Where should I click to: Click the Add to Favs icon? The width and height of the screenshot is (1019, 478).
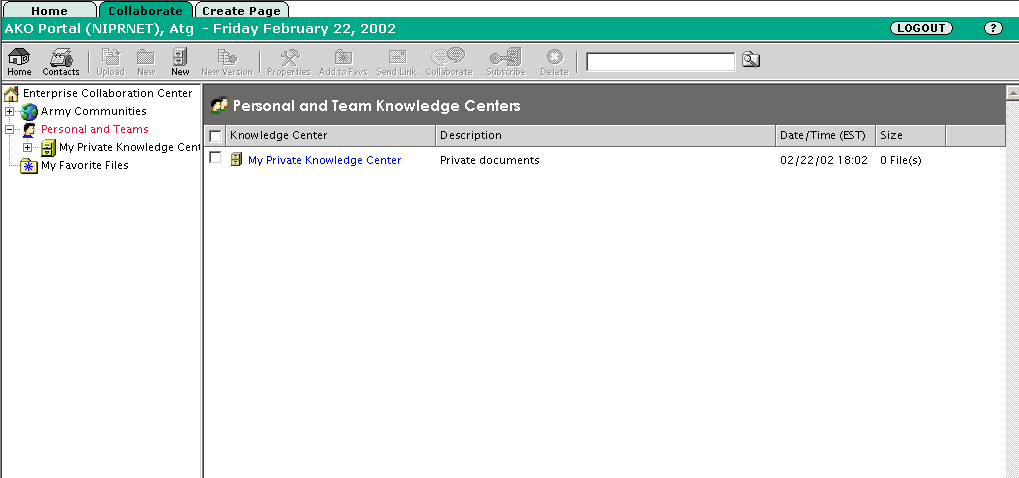[x=342, y=60]
